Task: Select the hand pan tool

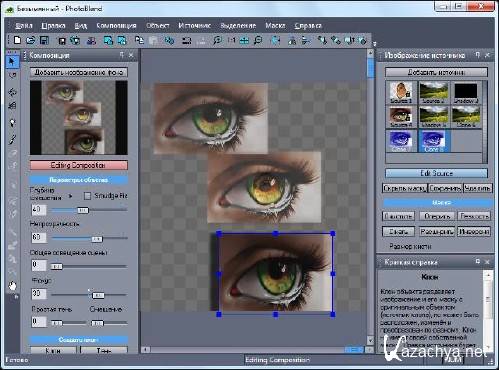Action: pyautogui.click(x=12, y=286)
